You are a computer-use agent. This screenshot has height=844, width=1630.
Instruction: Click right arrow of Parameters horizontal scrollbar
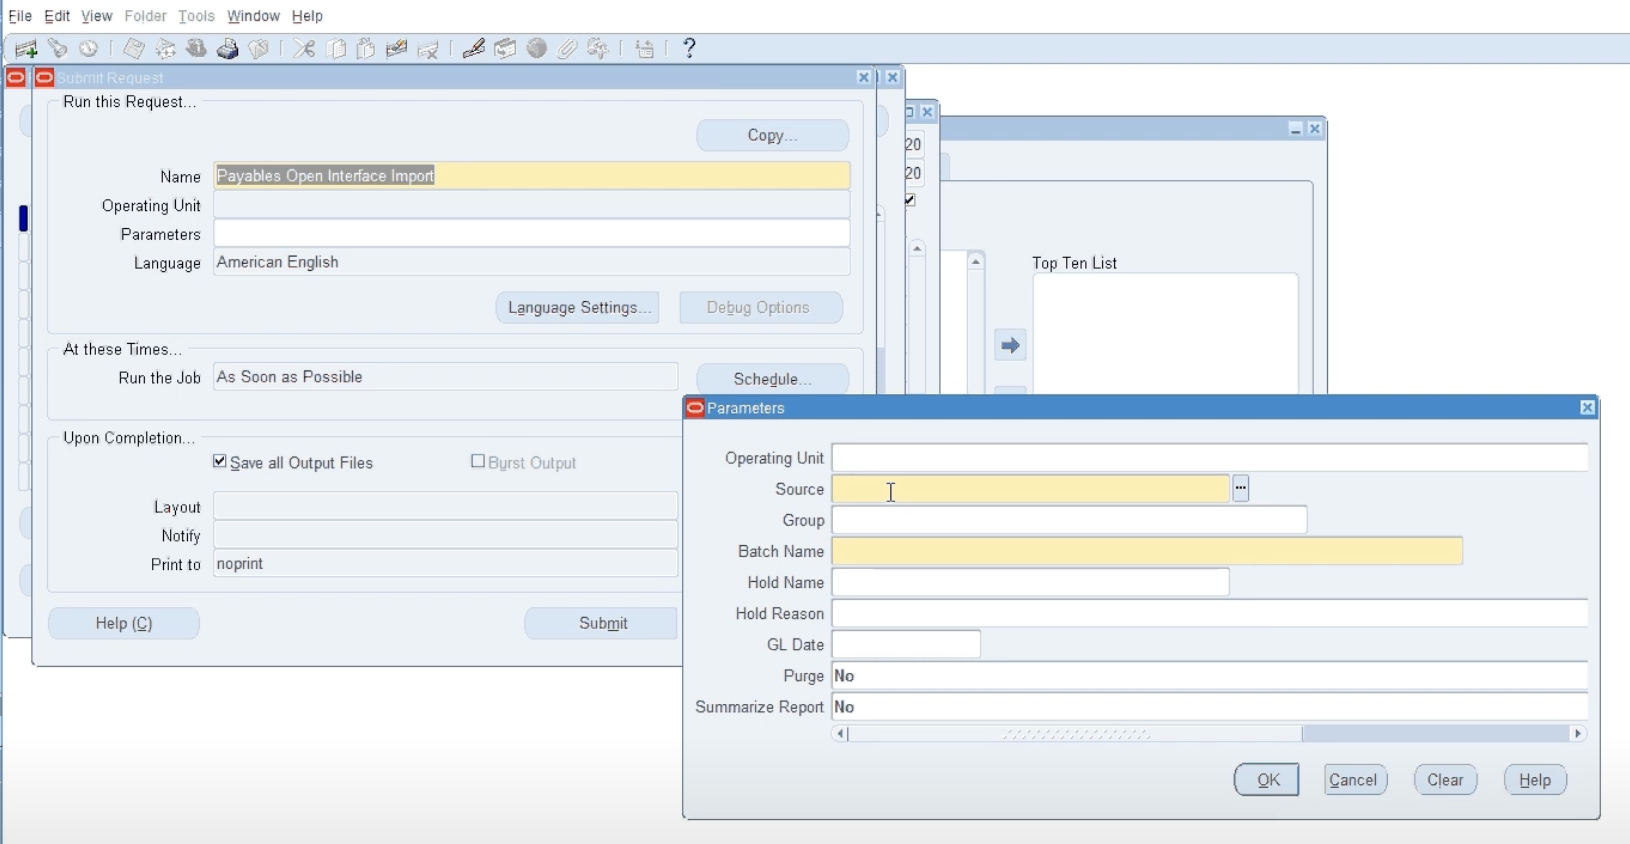pyautogui.click(x=1578, y=734)
